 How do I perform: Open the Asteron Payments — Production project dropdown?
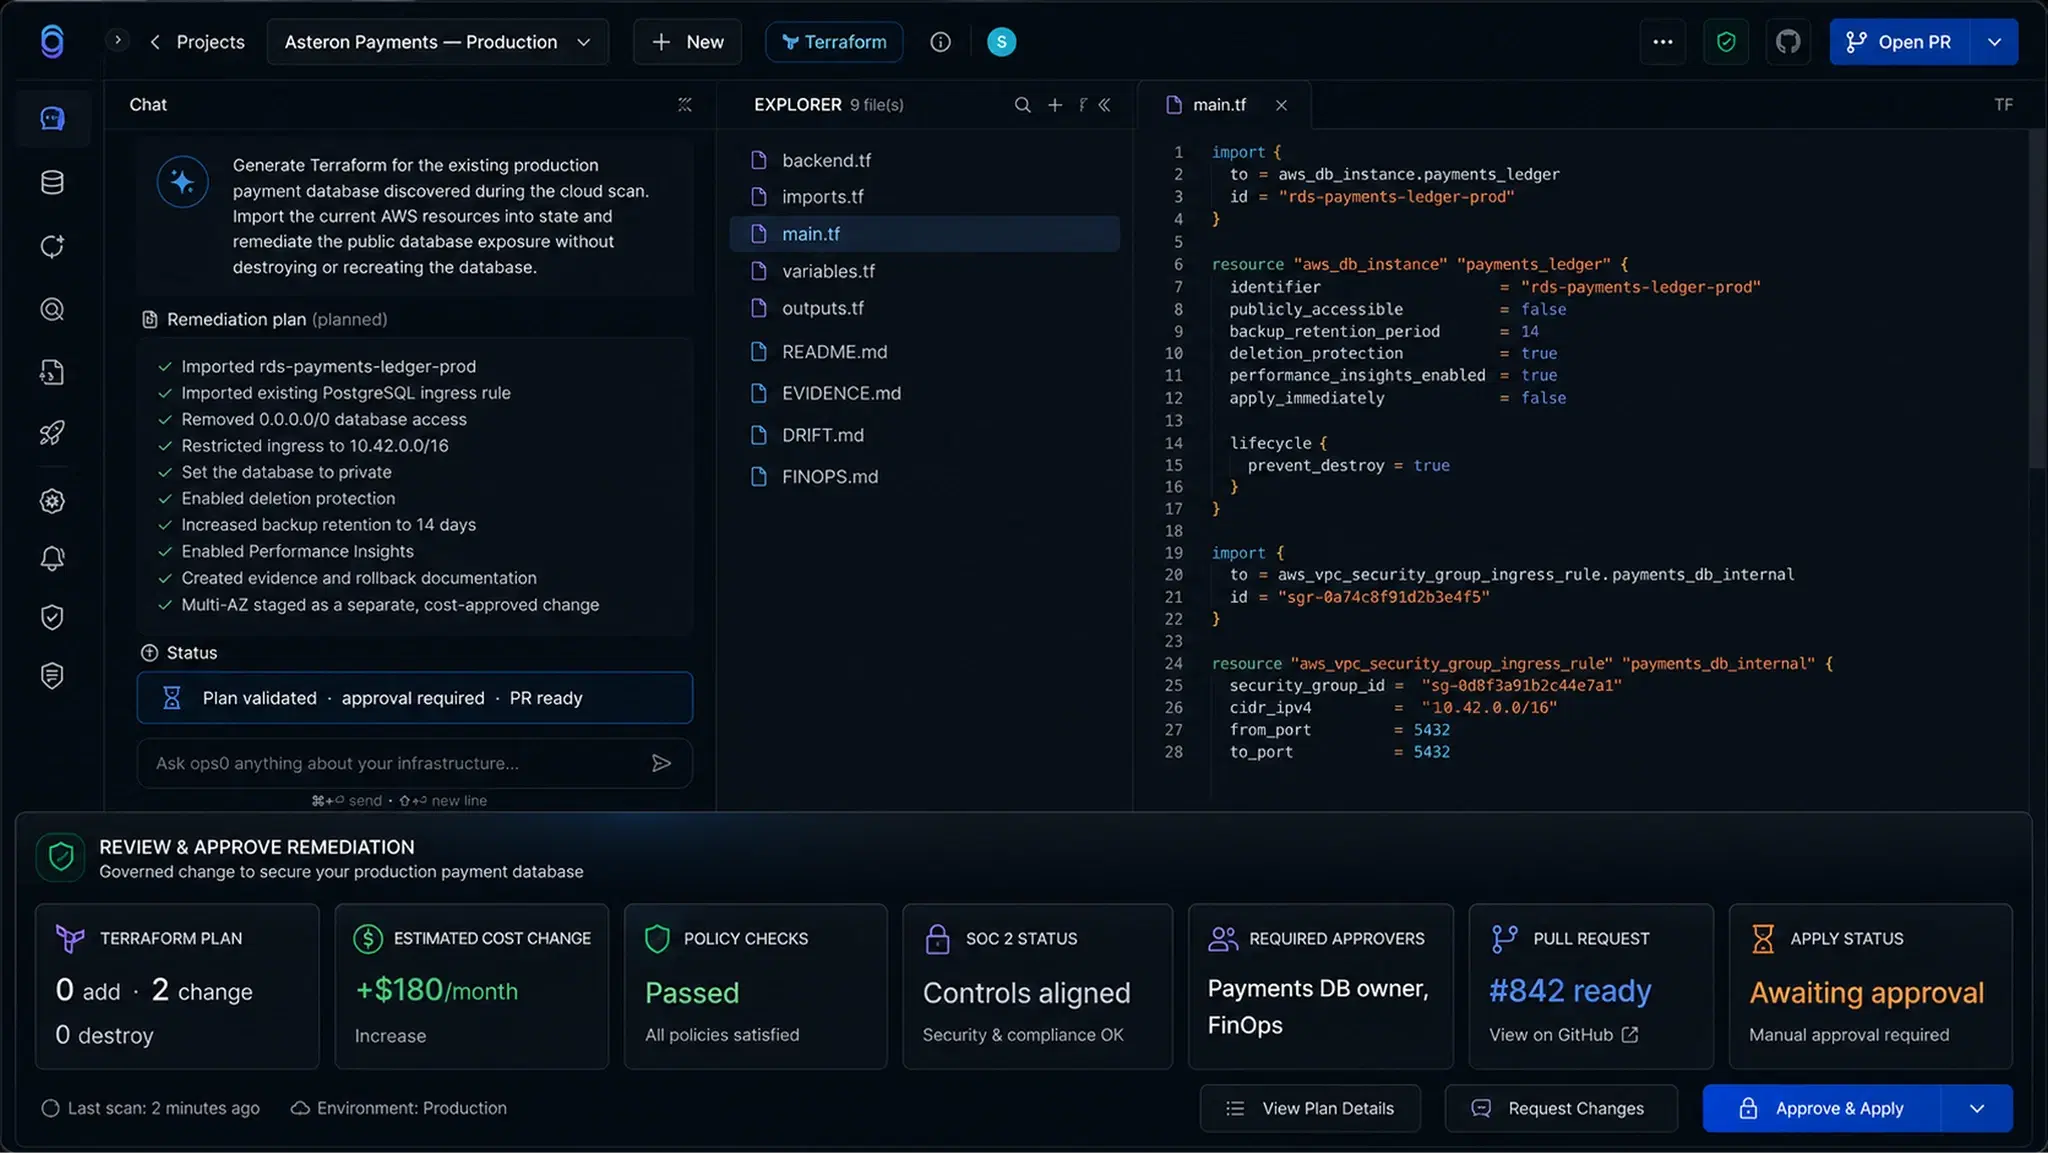[x=438, y=42]
